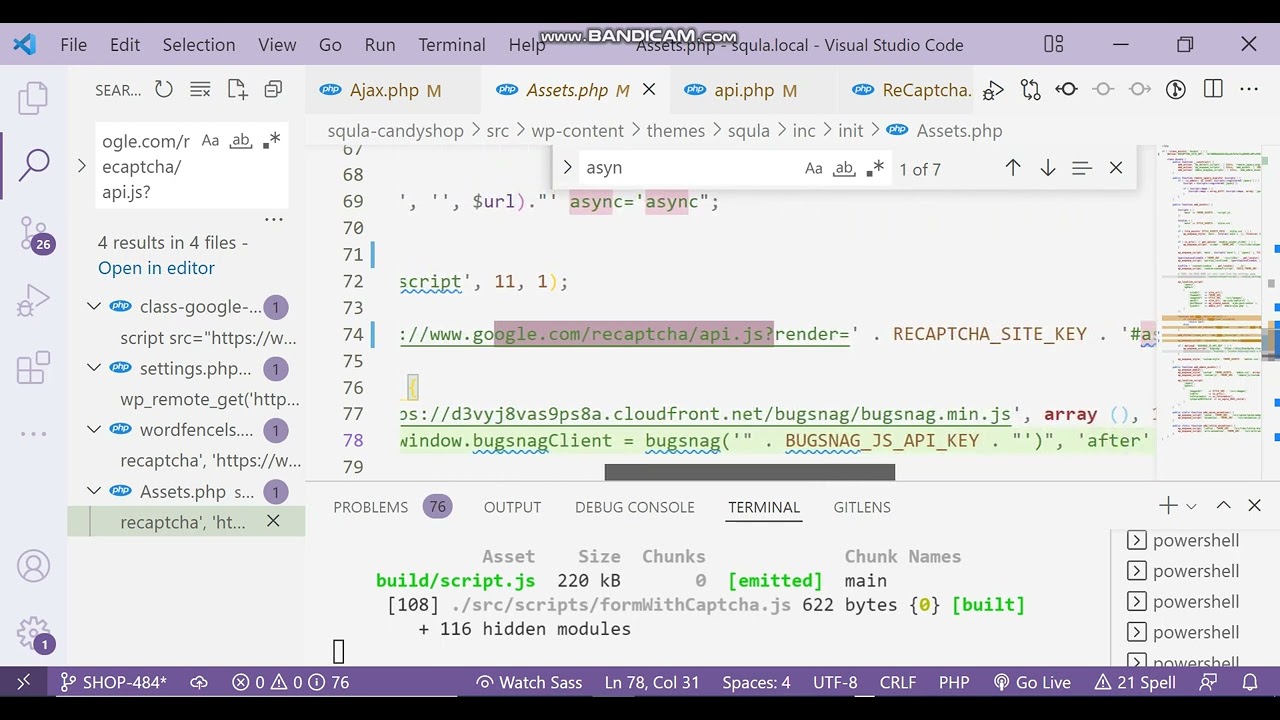Toggle Match Case in find widget
Viewport: 1280px width, 720px height.
(814, 168)
